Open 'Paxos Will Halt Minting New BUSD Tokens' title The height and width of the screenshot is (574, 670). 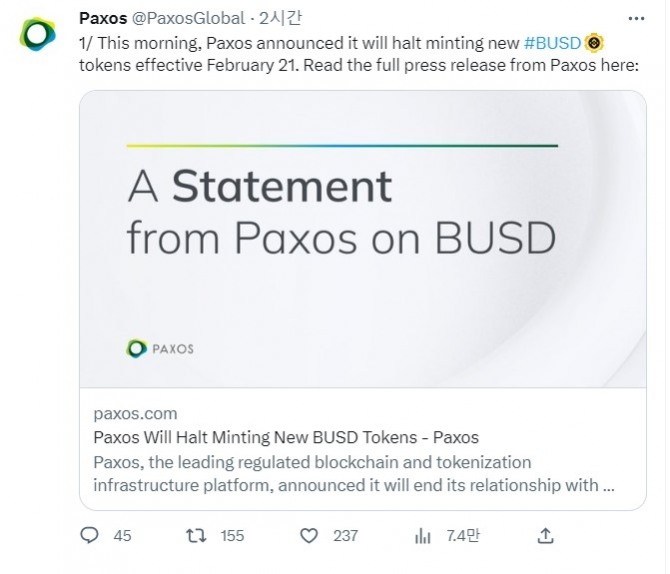tap(285, 437)
